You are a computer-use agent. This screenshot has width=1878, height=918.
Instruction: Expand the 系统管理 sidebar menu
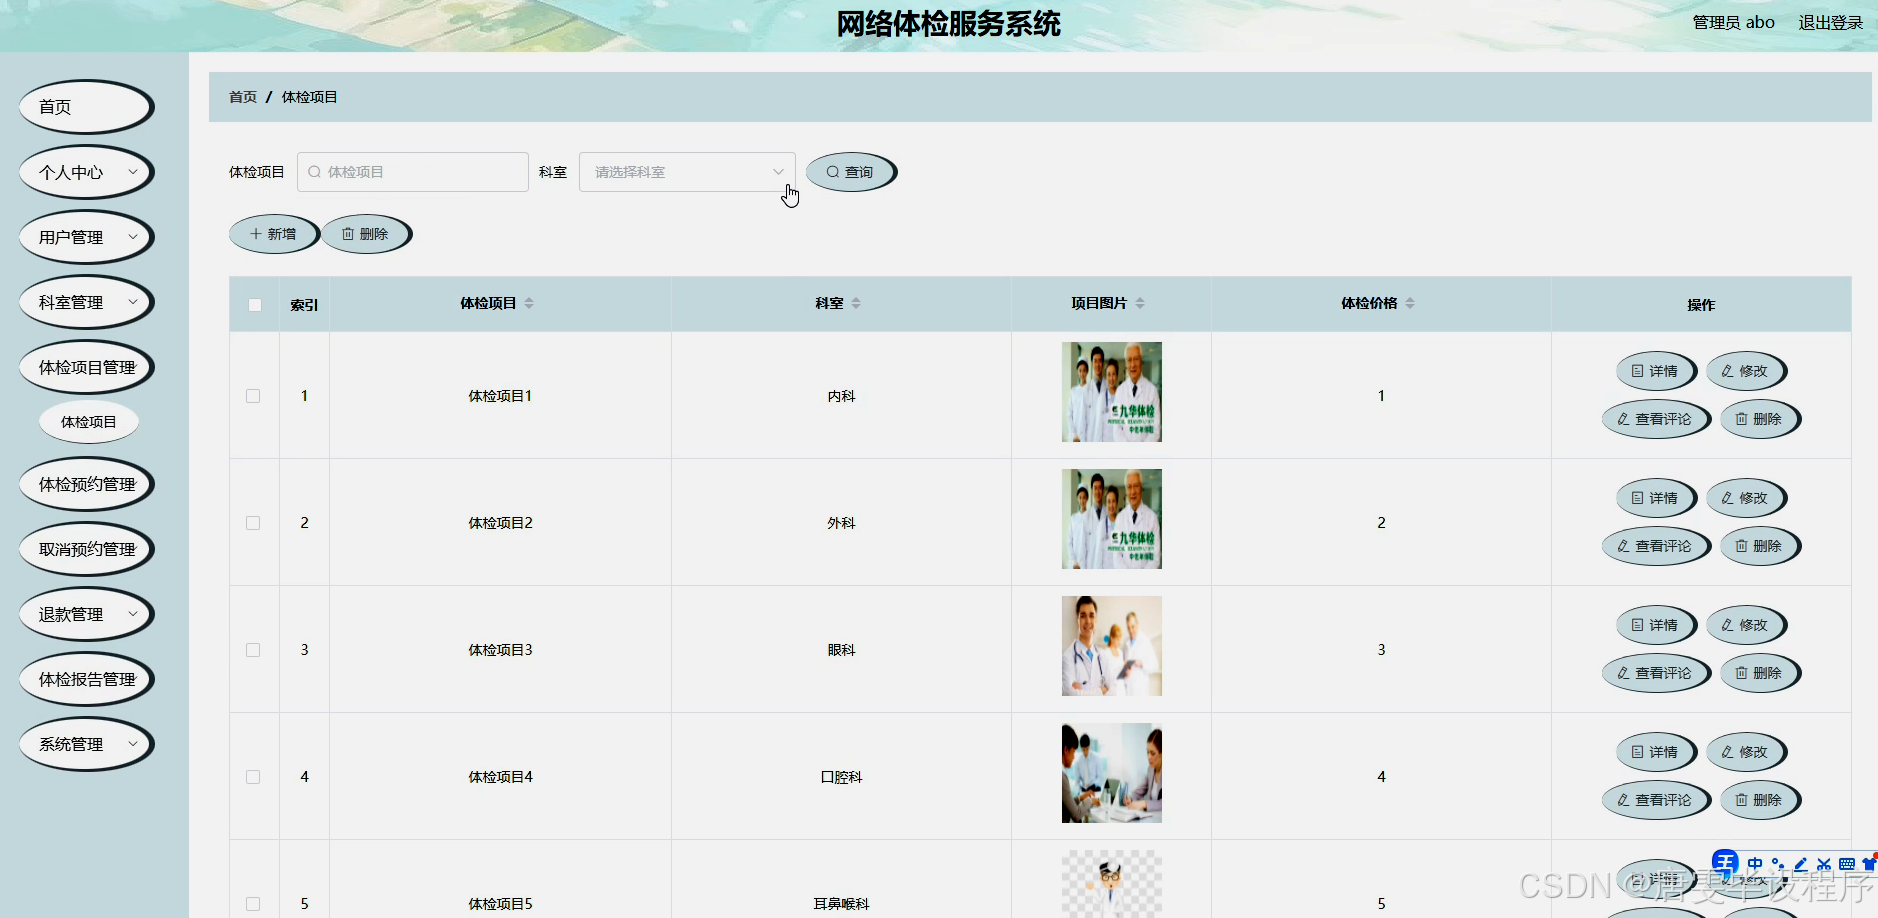86,744
